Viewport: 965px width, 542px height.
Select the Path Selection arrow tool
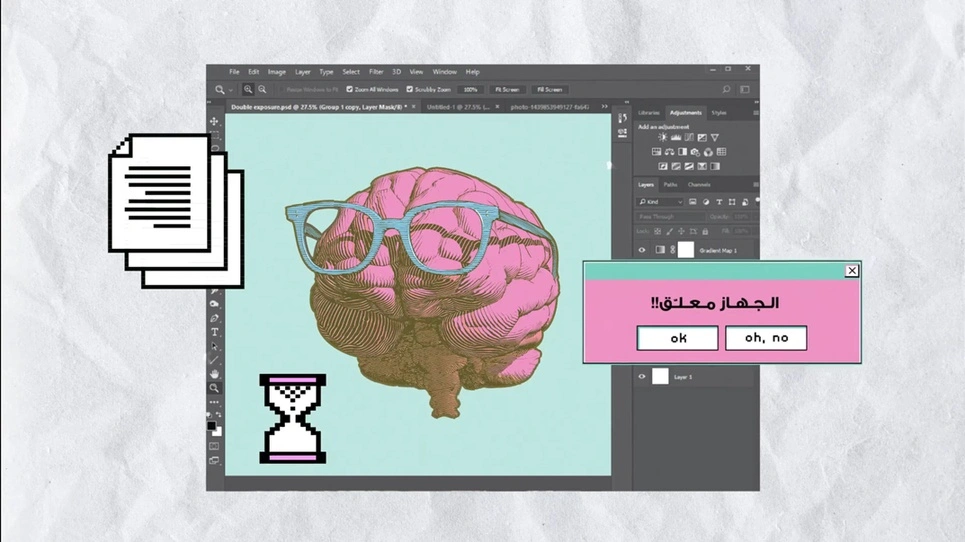point(214,346)
